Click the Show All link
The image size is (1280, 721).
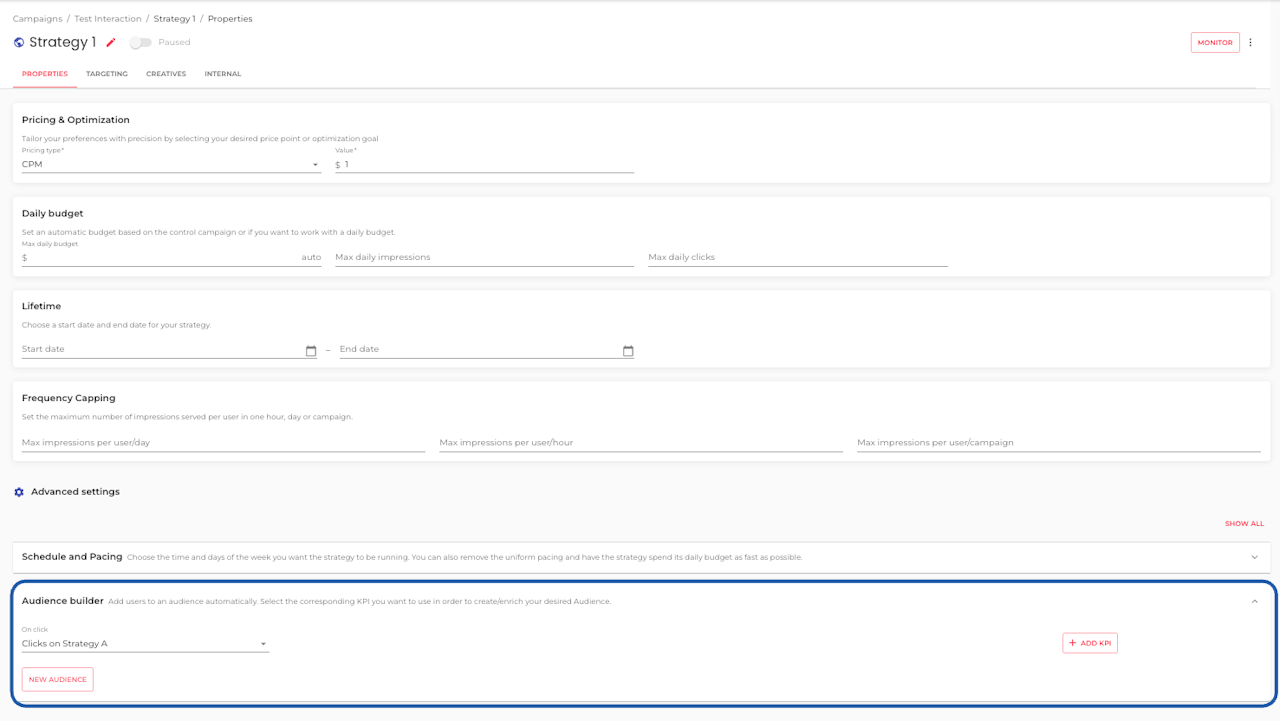point(1244,524)
